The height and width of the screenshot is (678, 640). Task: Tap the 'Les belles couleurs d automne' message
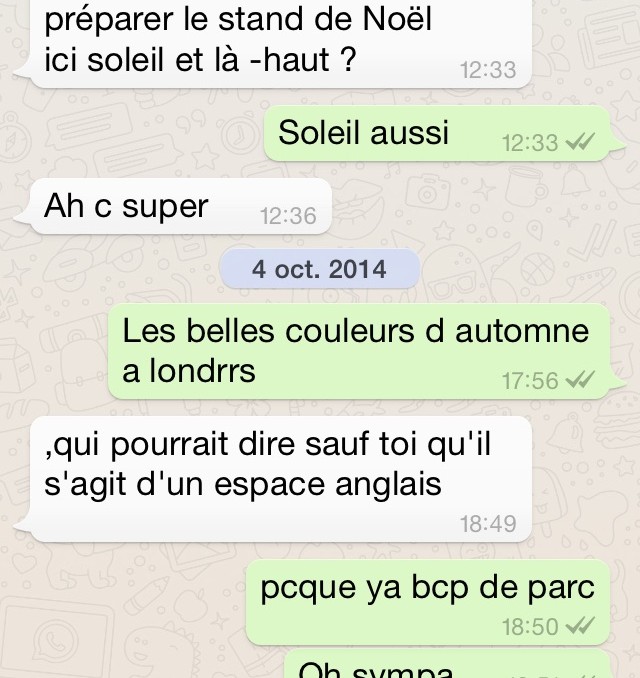click(359, 351)
